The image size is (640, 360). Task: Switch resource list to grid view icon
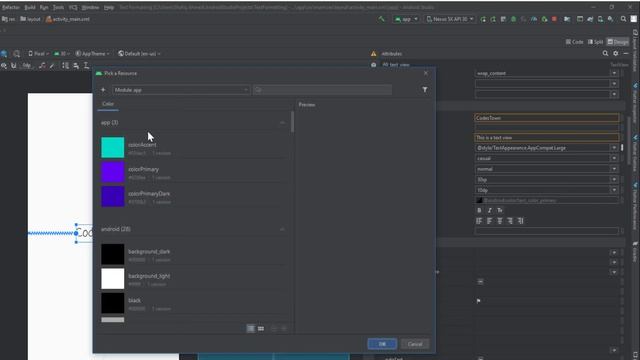(261, 329)
